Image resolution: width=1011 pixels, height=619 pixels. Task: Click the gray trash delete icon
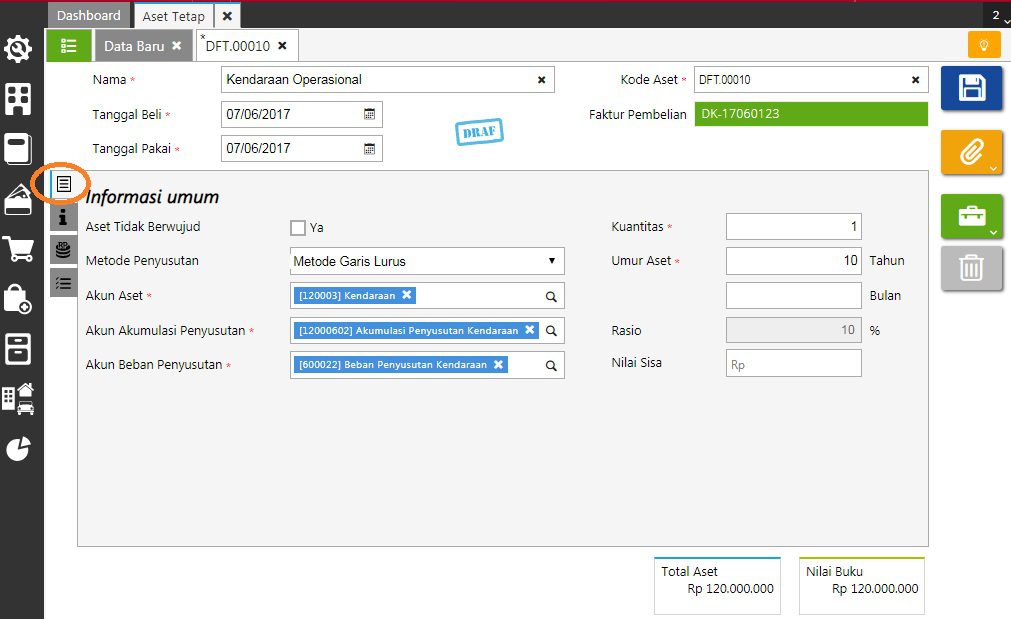click(x=971, y=268)
